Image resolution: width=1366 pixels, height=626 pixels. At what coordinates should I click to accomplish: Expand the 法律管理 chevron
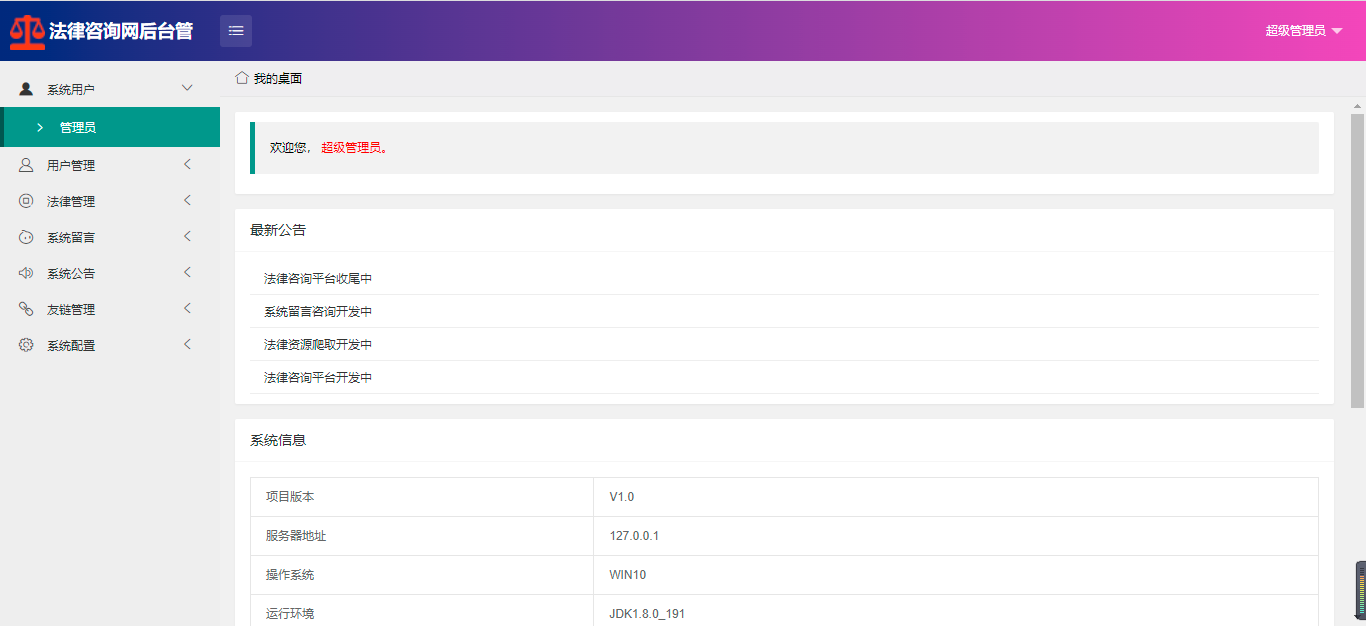click(x=187, y=200)
